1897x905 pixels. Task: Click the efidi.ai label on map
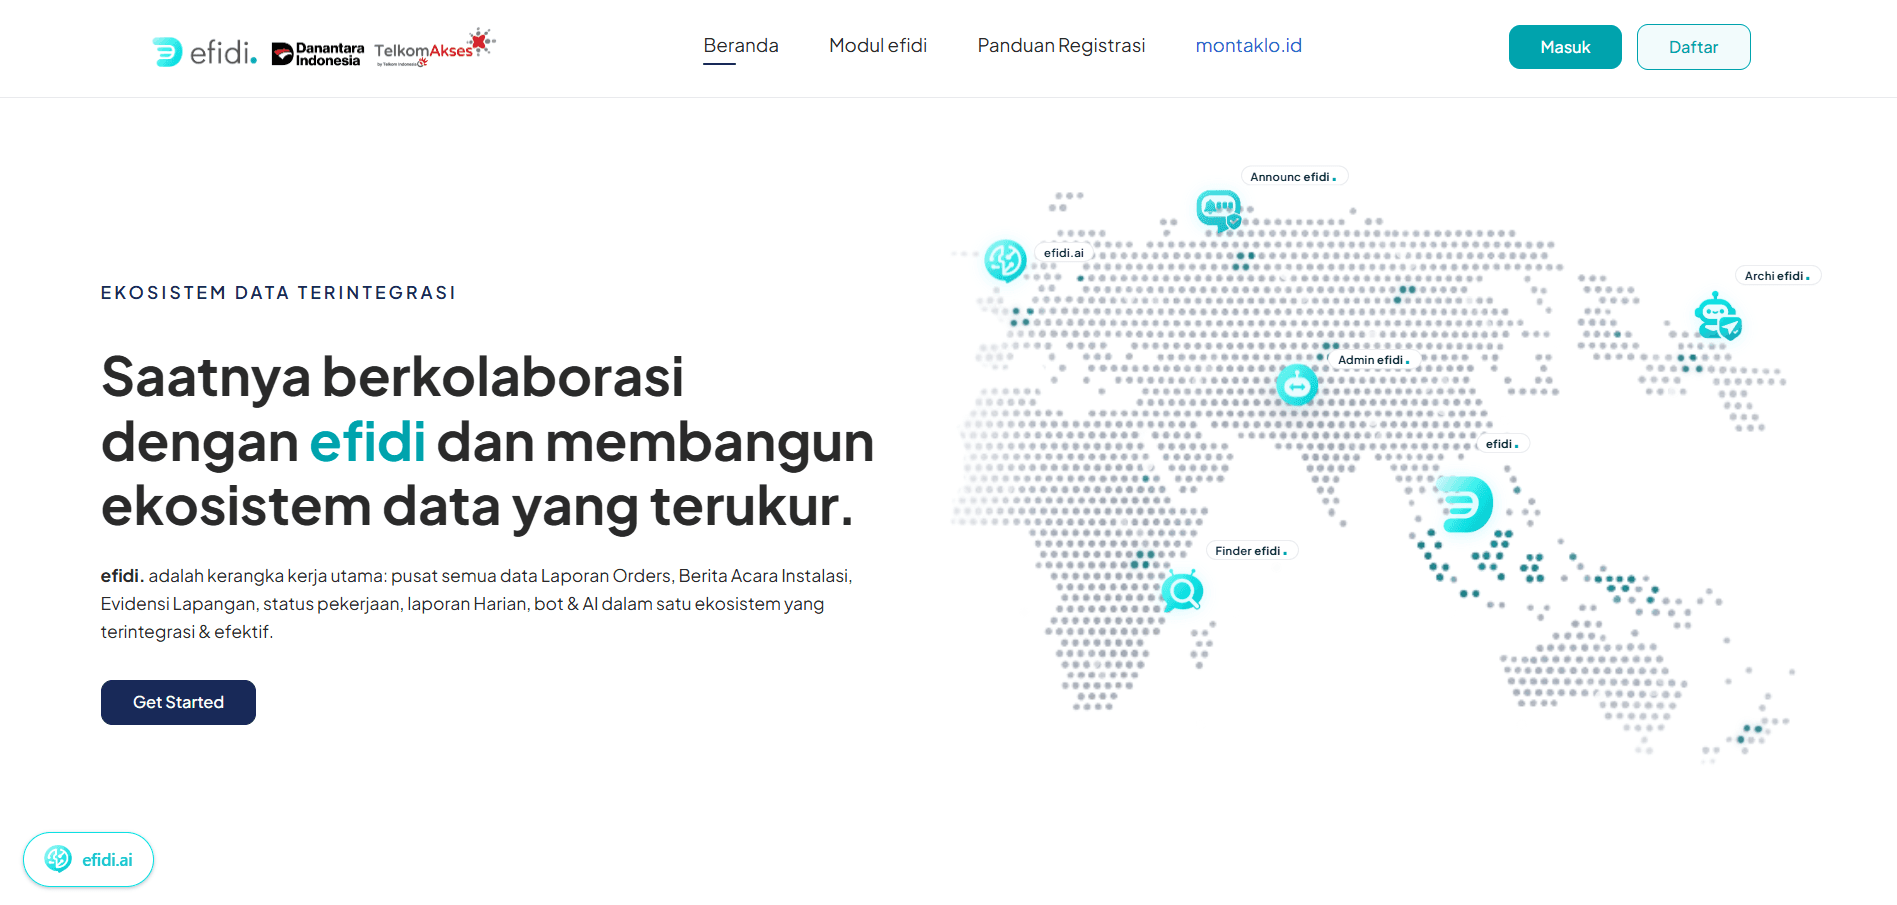(1063, 253)
